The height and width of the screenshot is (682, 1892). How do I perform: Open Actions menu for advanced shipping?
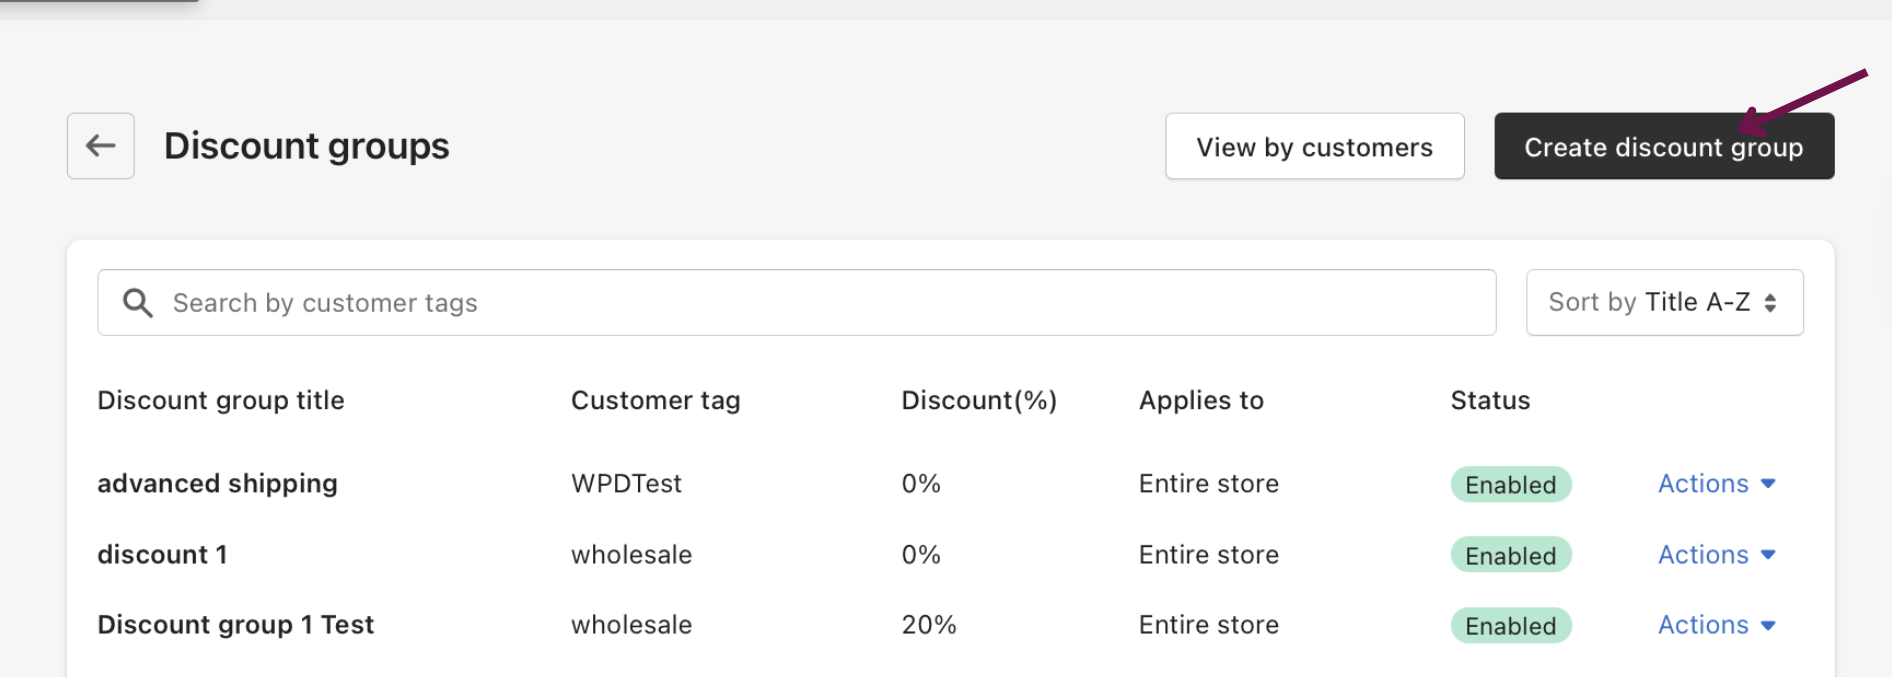1716,484
